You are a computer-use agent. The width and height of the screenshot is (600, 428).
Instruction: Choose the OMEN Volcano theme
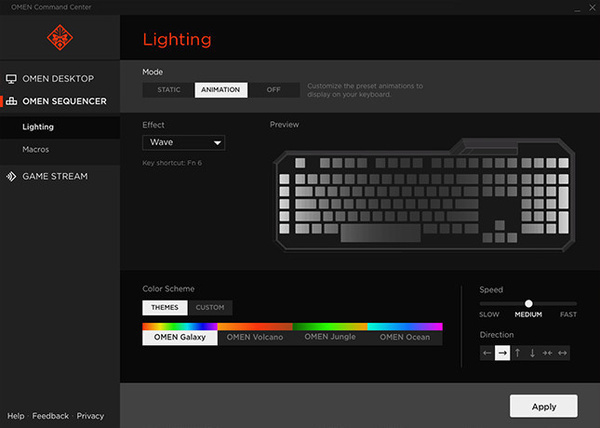pos(255,334)
